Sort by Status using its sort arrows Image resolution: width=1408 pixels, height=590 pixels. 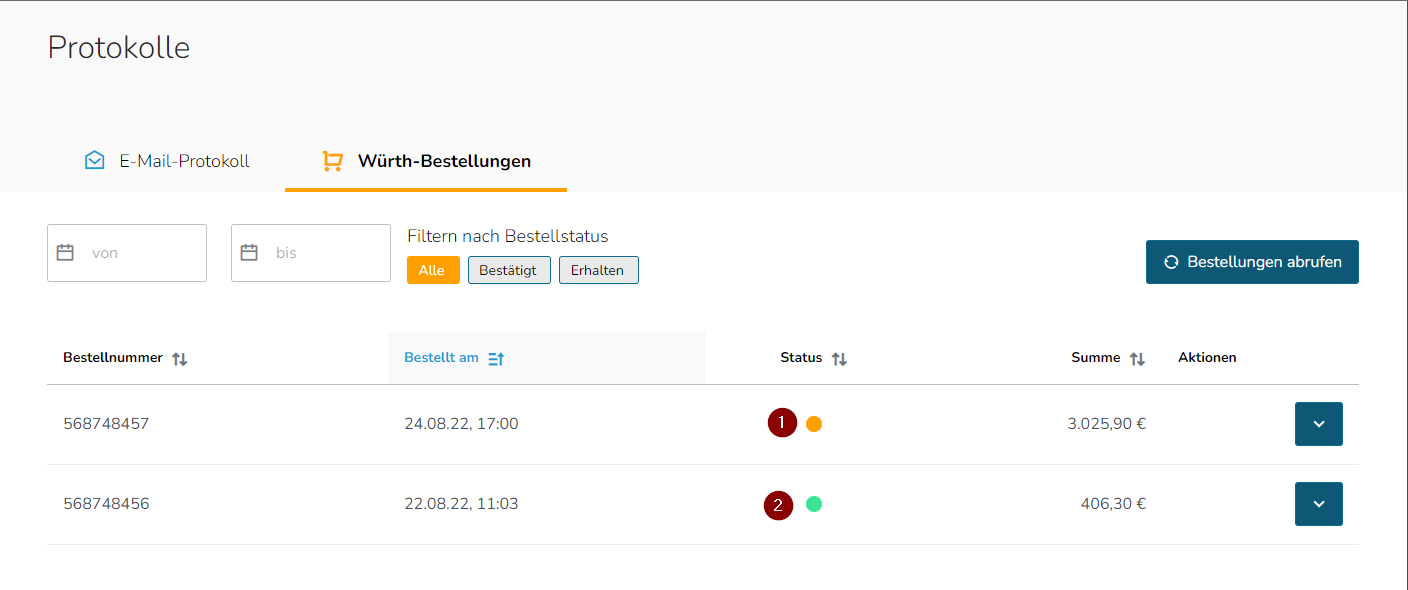click(839, 359)
